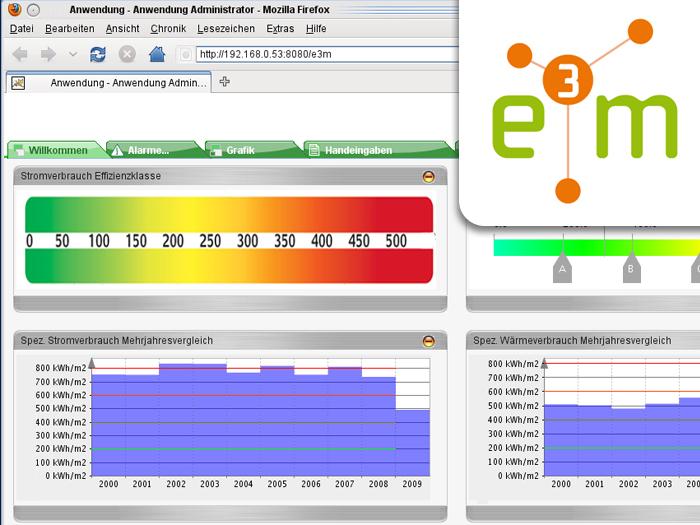Click the efficiency color scale at 250
The height and width of the screenshot is (525, 700).
click(210, 241)
